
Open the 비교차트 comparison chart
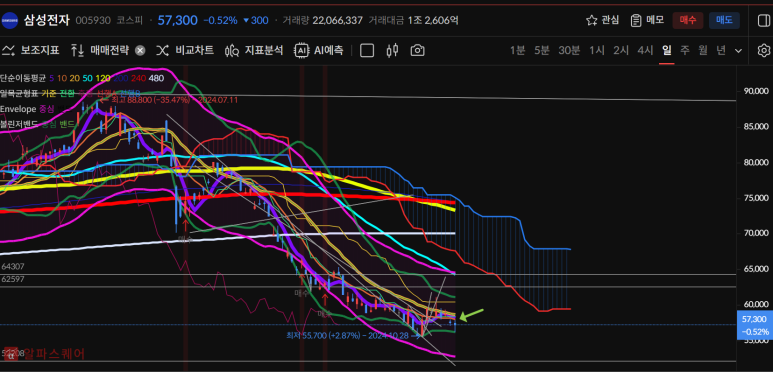point(185,50)
